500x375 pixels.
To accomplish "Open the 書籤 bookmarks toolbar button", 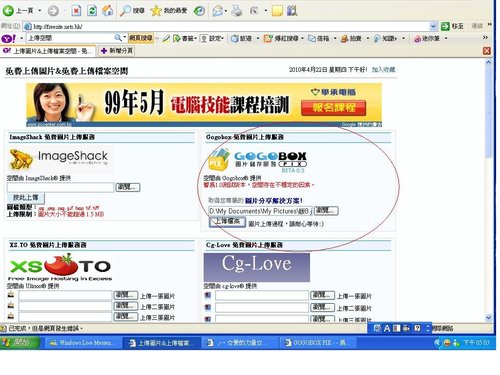I will pos(185,38).
